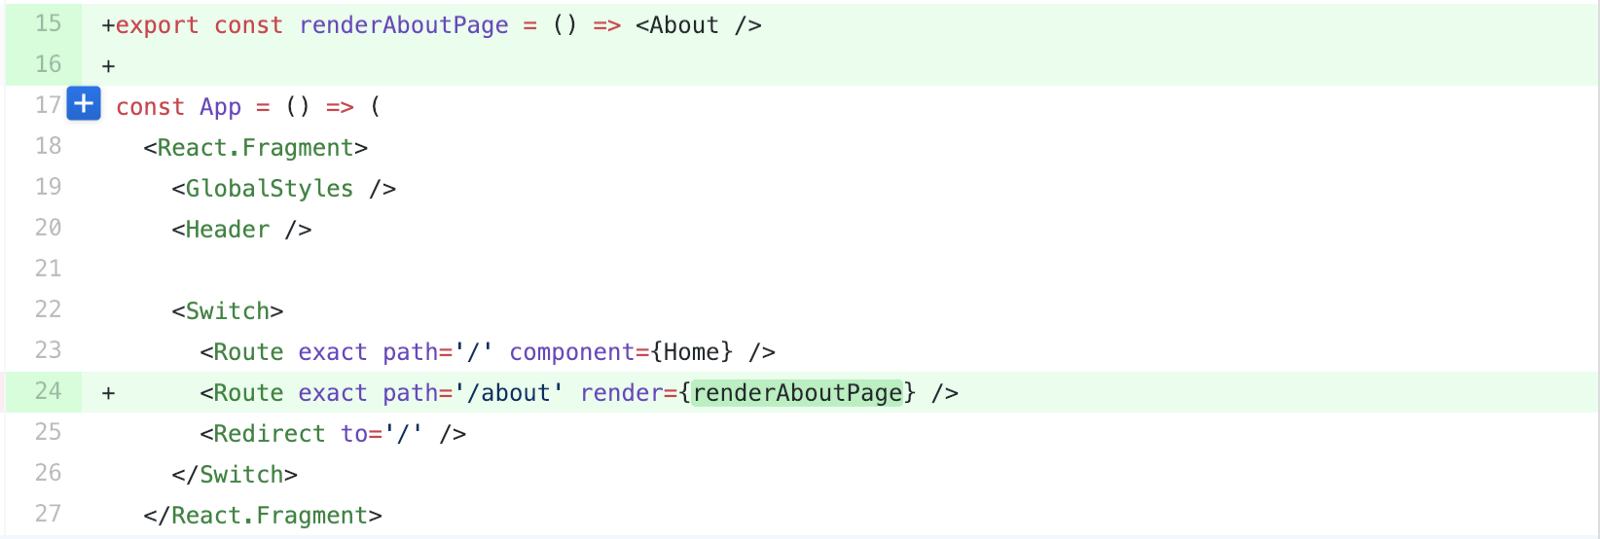
Task: Select line number 22
Action: (x=48, y=310)
